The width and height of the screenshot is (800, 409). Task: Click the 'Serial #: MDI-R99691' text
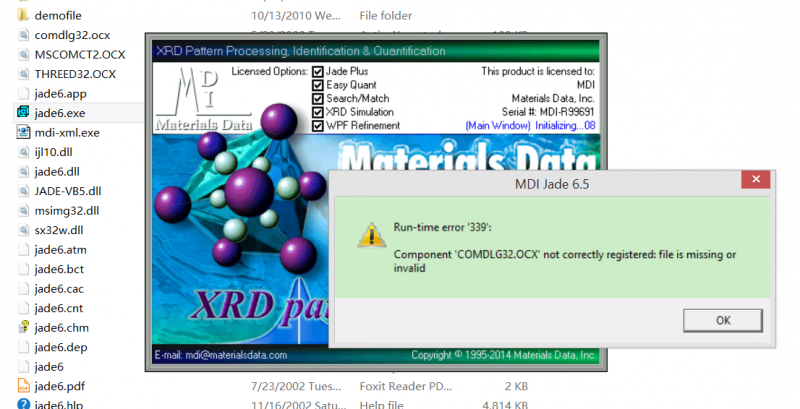click(x=548, y=112)
